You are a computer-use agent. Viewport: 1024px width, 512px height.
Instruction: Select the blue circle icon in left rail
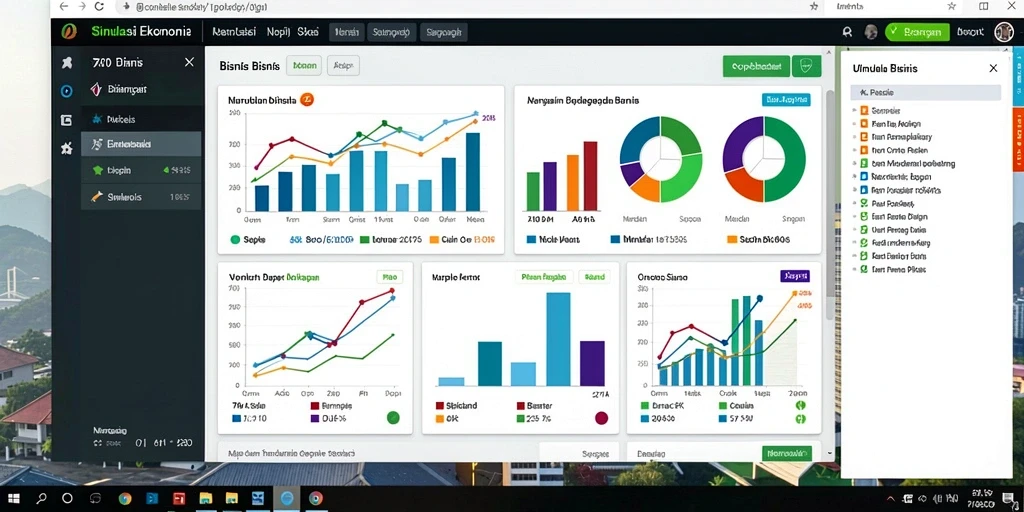tap(67, 91)
